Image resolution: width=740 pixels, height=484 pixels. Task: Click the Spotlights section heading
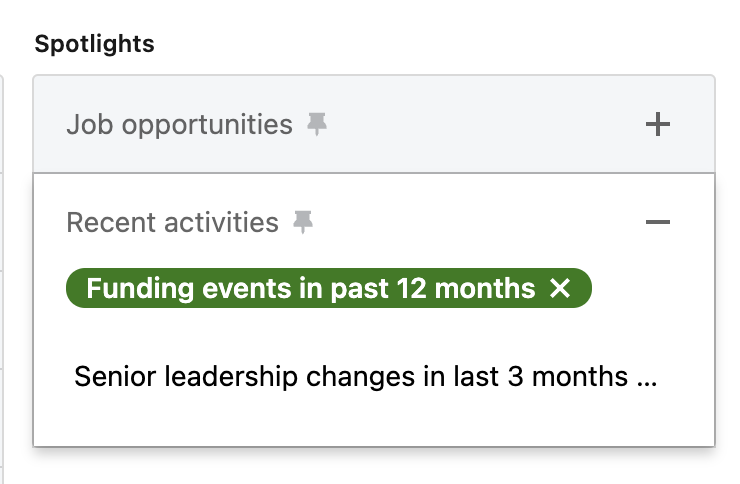(x=95, y=44)
